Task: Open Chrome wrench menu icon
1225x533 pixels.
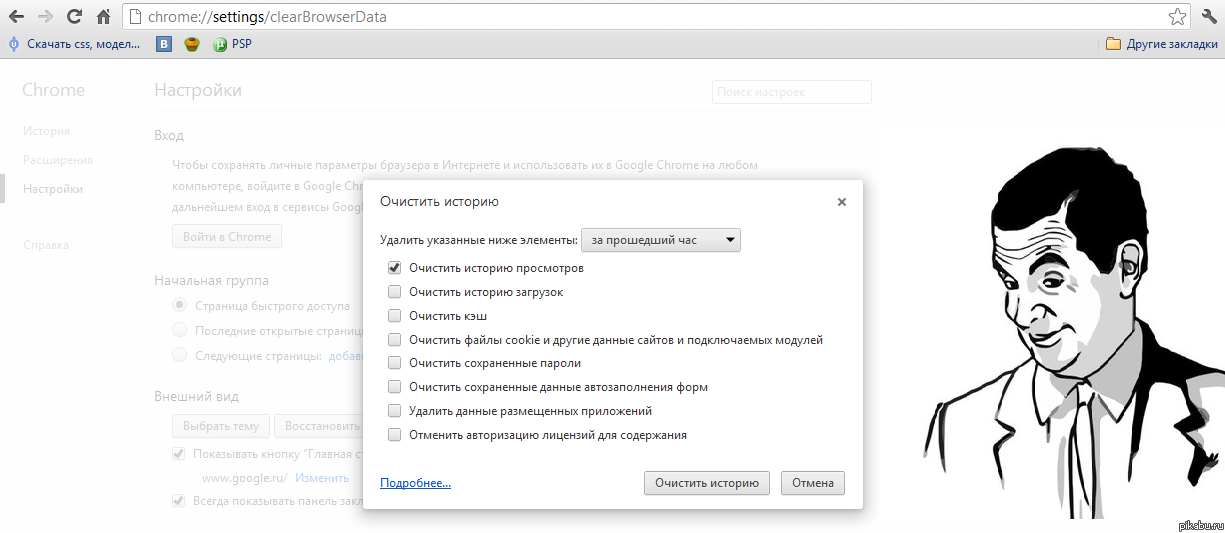Action: (1208, 17)
